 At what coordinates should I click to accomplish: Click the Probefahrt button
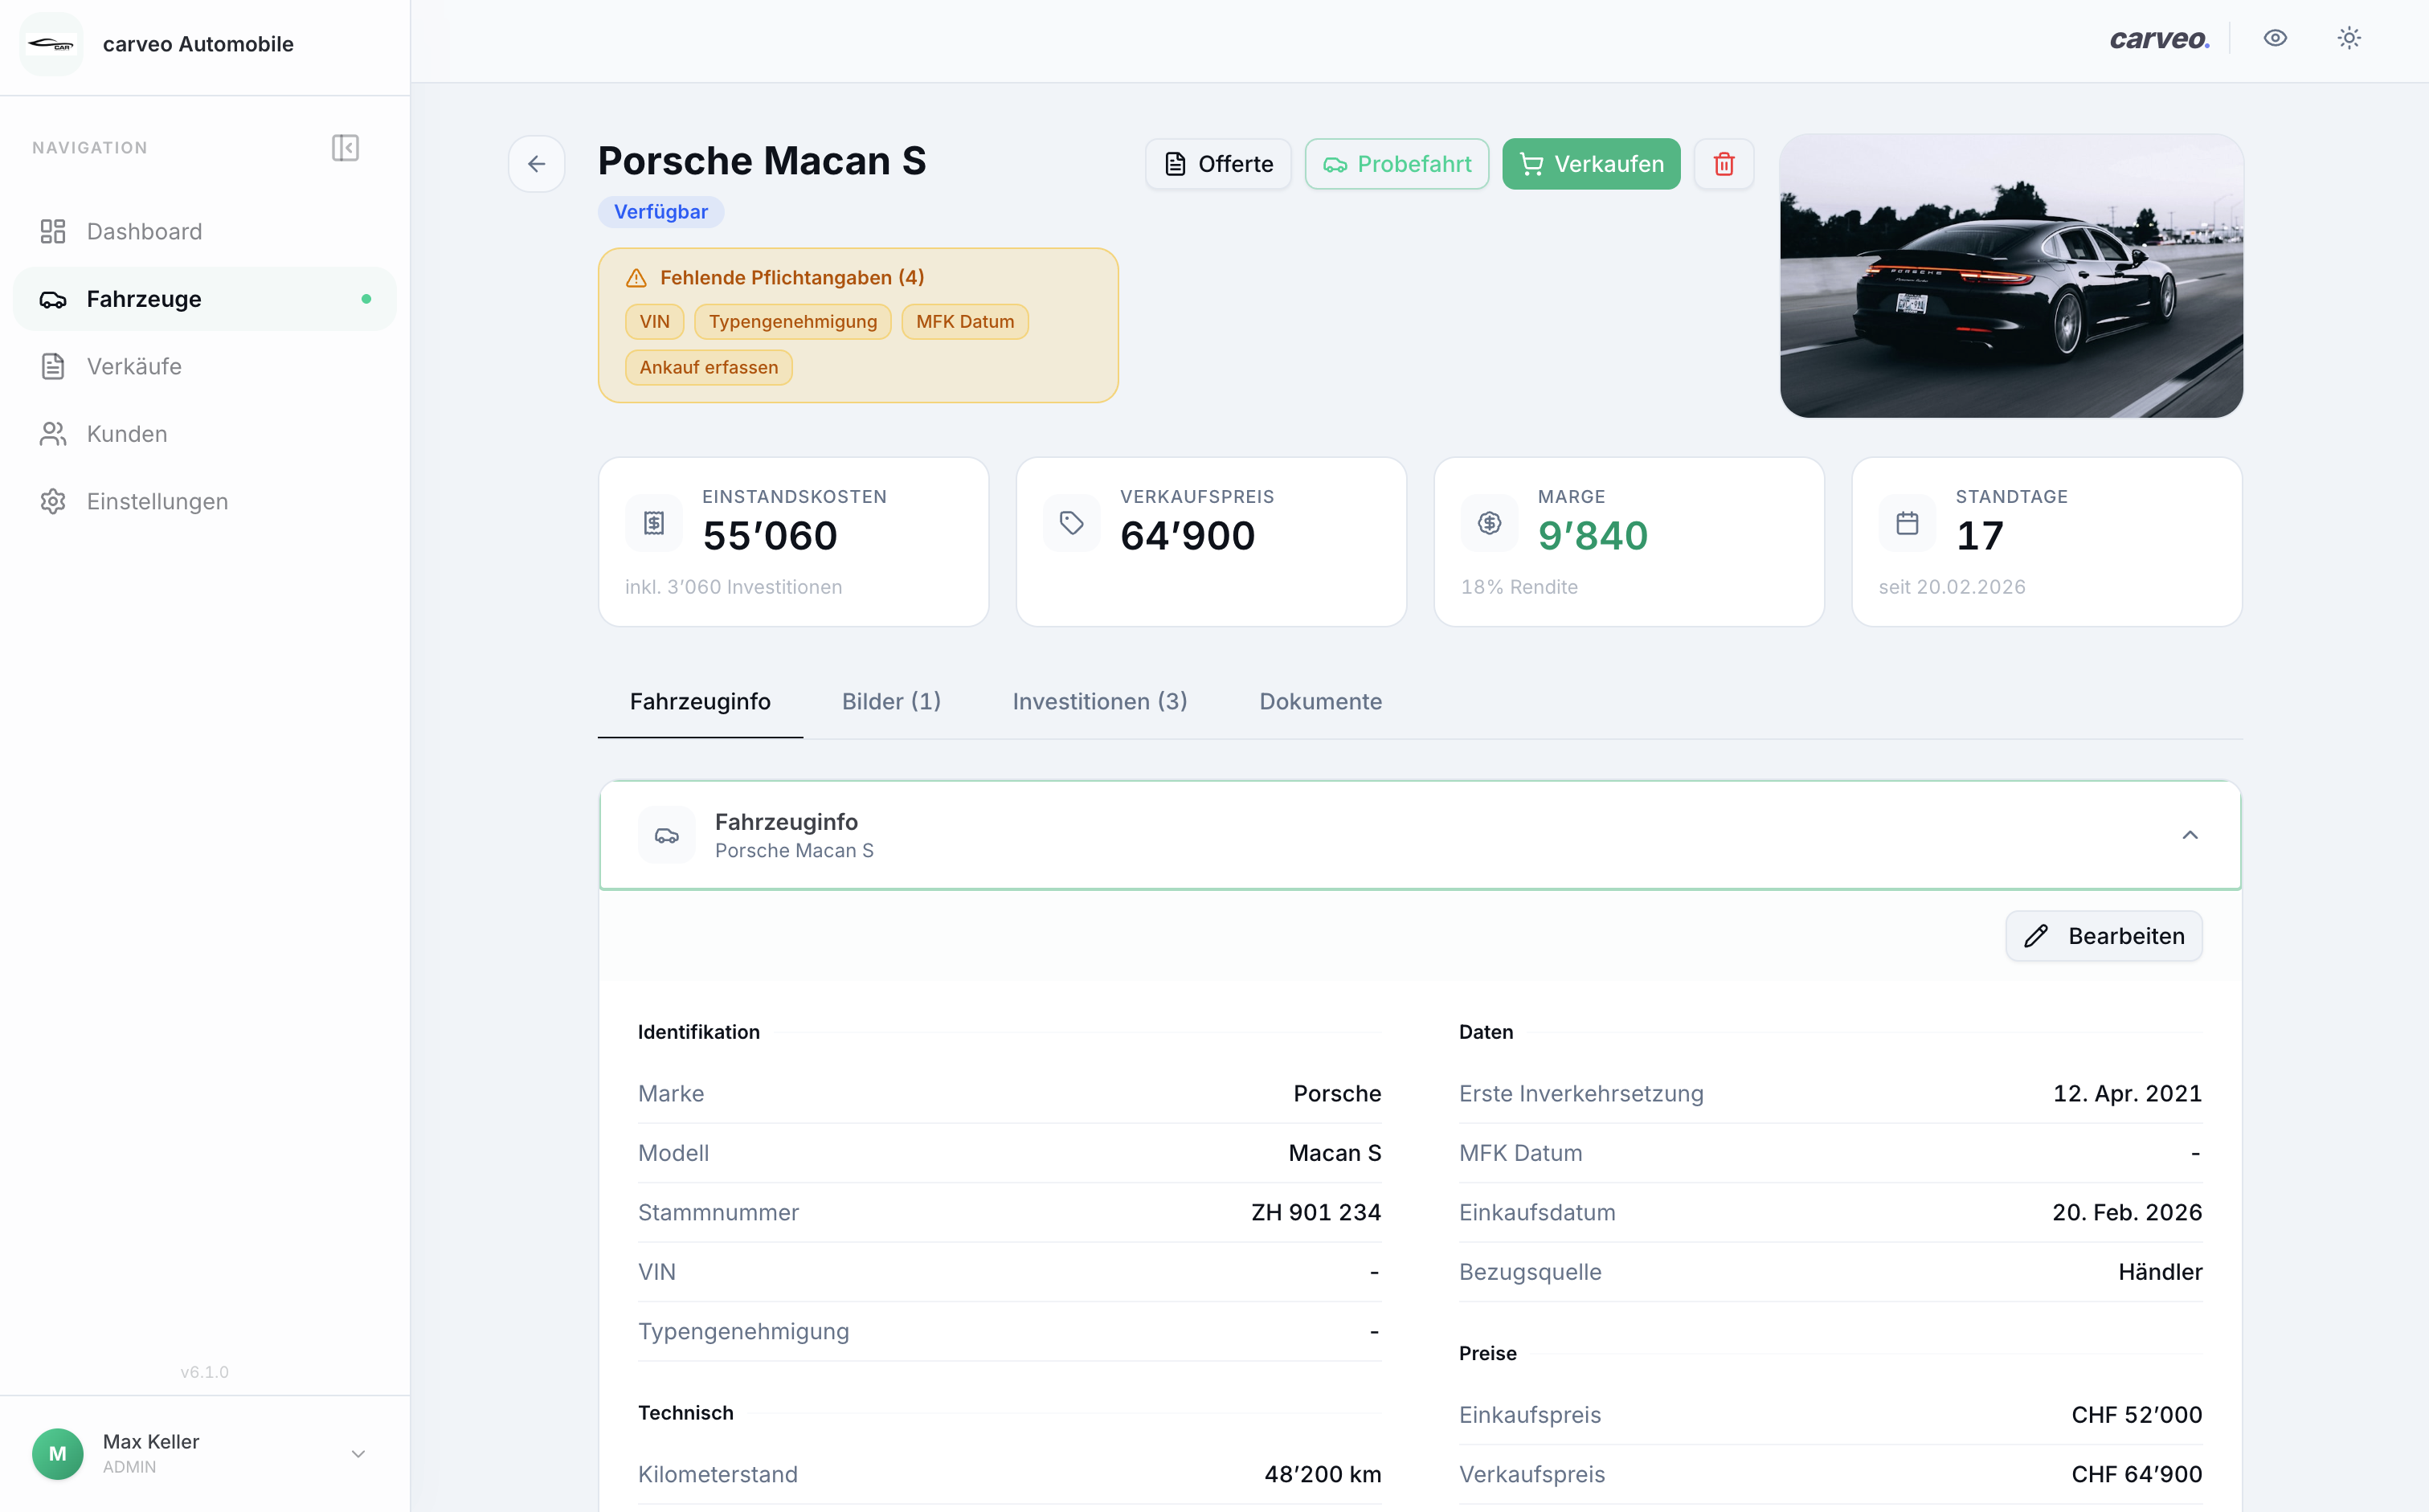coord(1396,164)
